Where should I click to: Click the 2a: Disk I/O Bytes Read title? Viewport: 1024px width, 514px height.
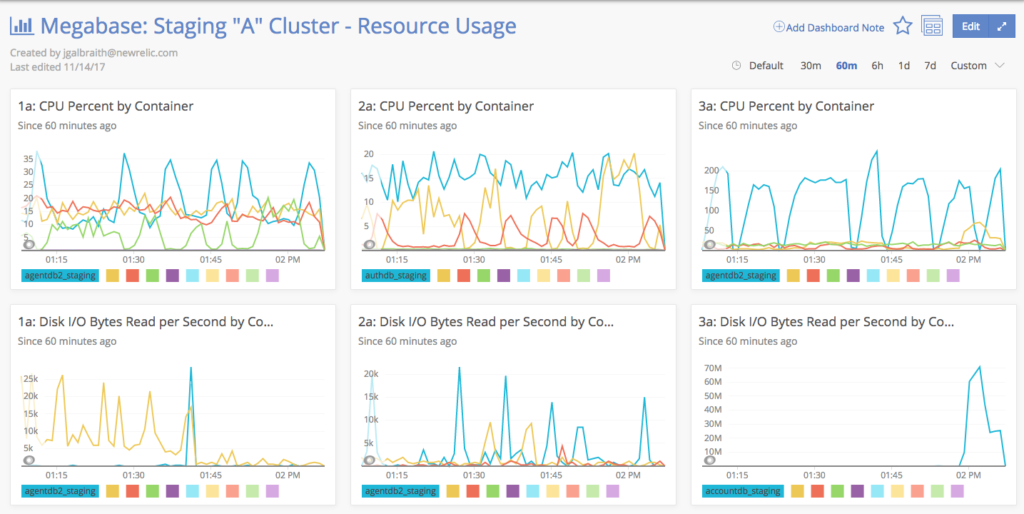[485, 321]
